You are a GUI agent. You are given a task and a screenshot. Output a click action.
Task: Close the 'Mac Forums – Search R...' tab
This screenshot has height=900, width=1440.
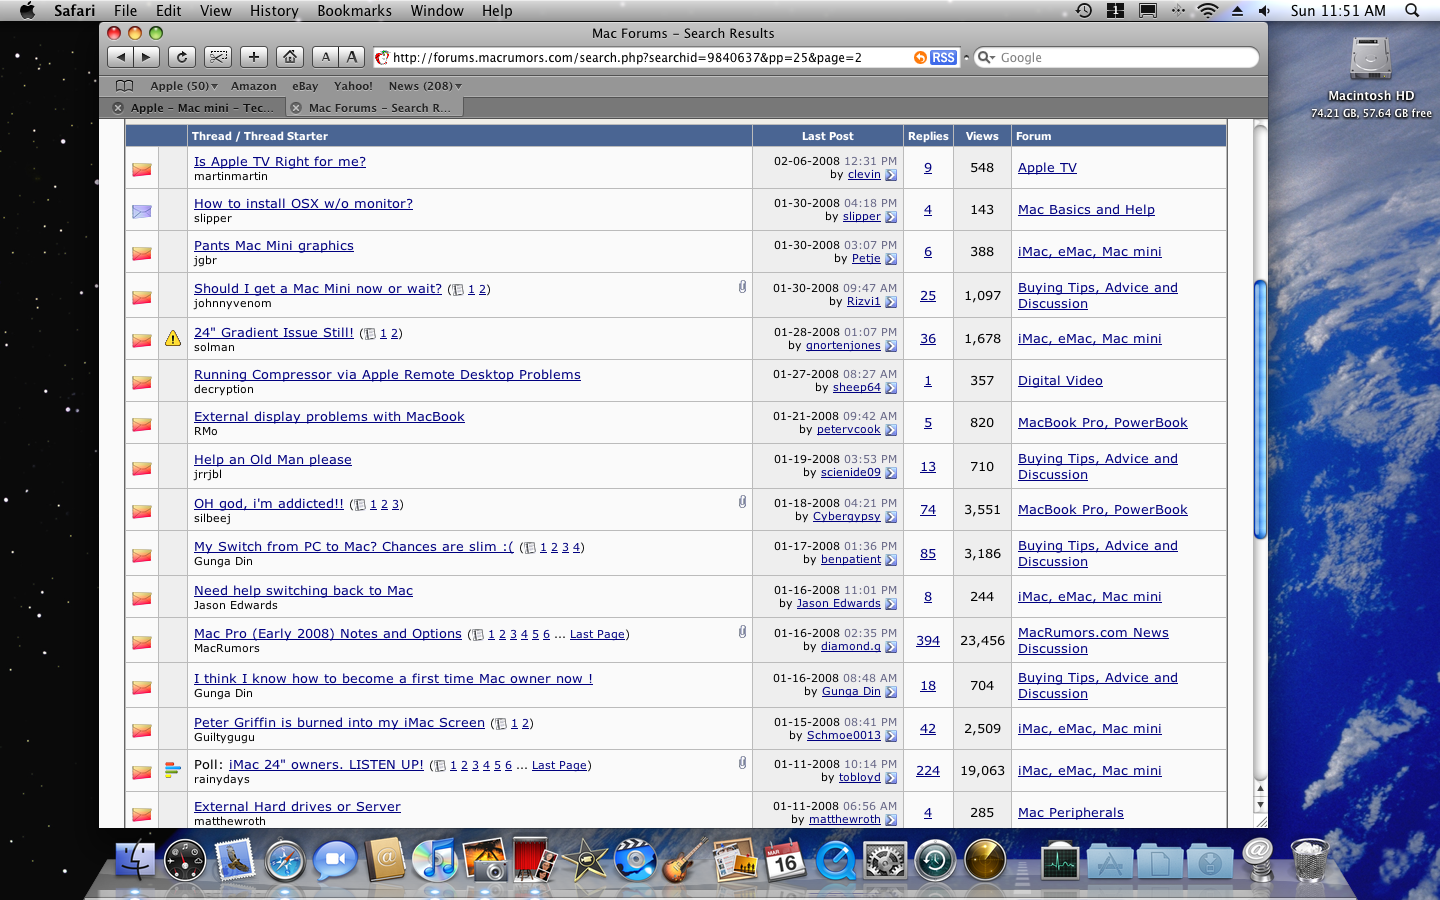pyautogui.click(x=296, y=108)
